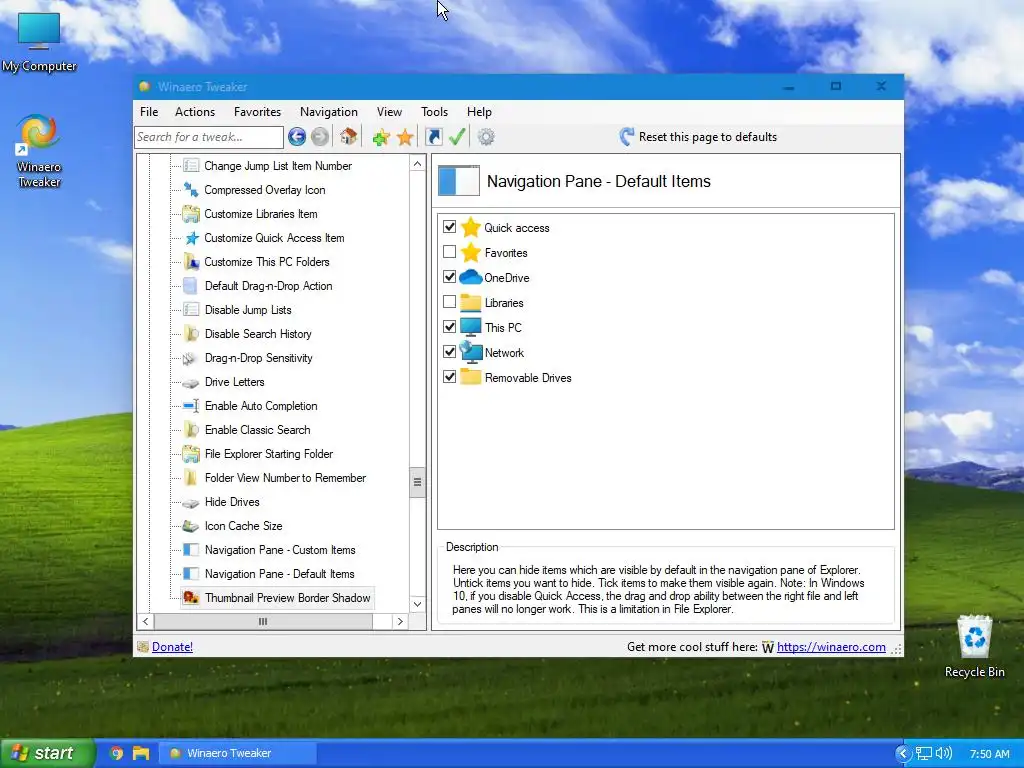Open the Actions menu
Viewport: 1024px width, 768px height.
coord(195,112)
